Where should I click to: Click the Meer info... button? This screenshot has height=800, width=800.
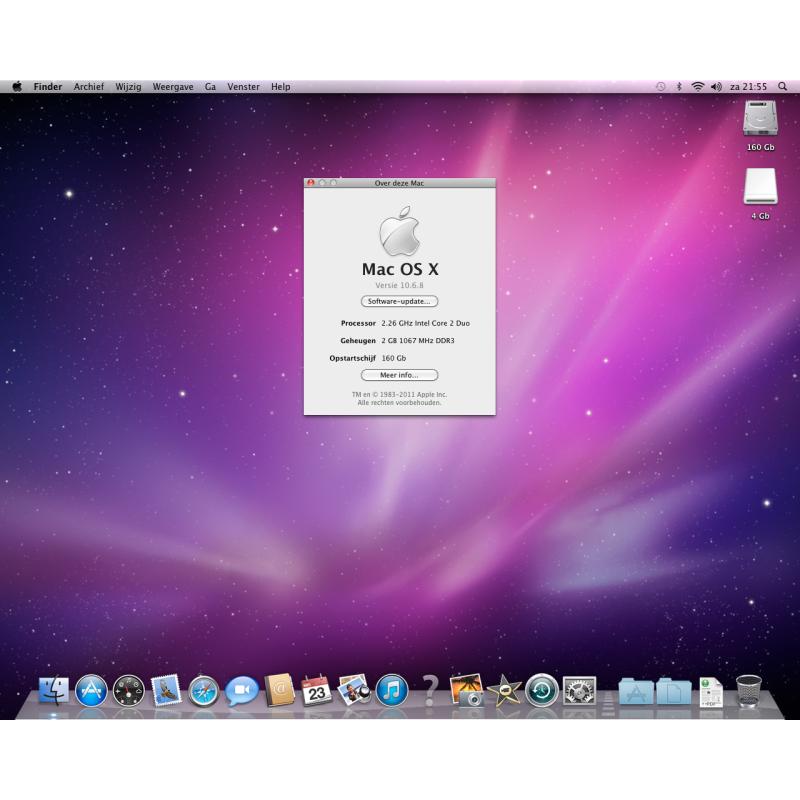pyautogui.click(x=399, y=375)
